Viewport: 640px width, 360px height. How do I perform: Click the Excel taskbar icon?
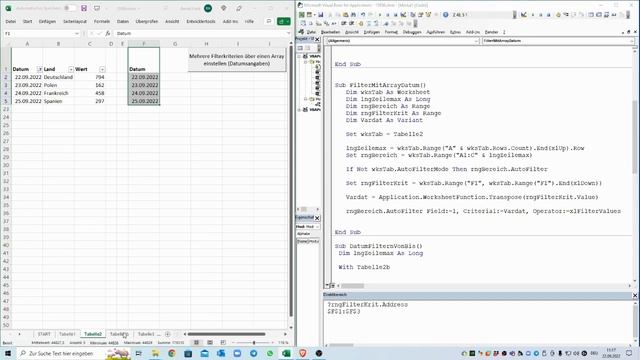tap(286, 353)
